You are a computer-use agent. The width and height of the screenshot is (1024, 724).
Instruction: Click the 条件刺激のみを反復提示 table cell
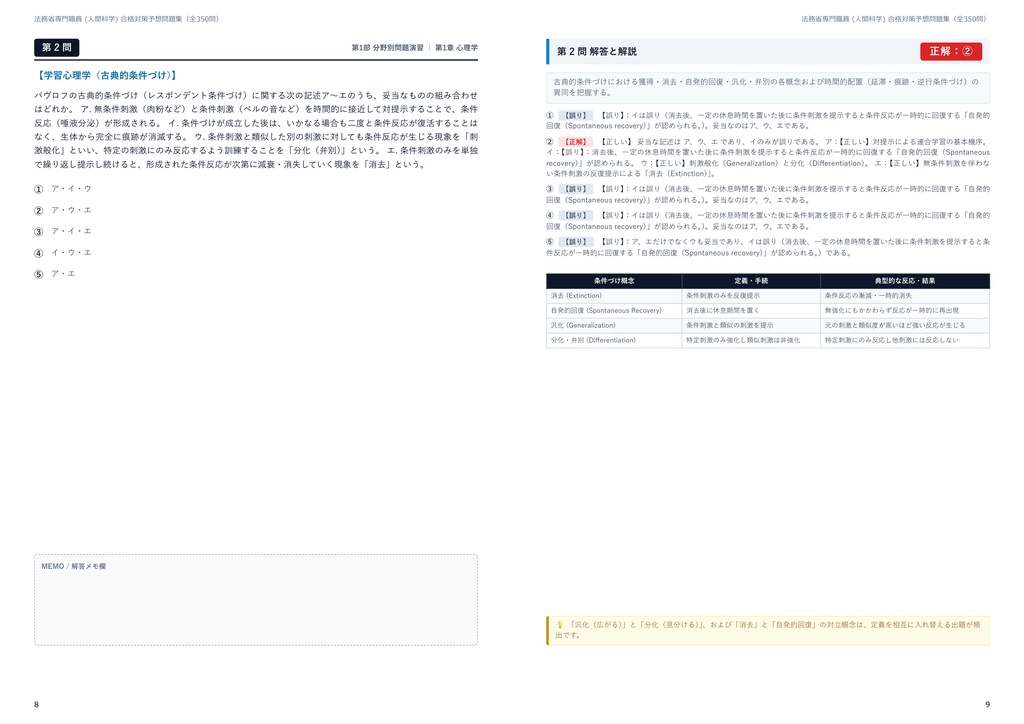(x=751, y=296)
